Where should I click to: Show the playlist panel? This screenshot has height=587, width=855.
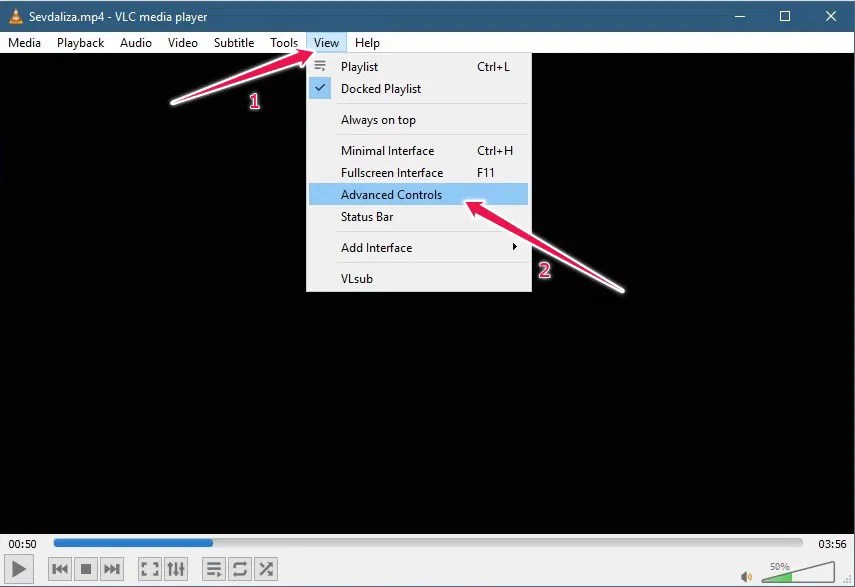click(x=213, y=568)
